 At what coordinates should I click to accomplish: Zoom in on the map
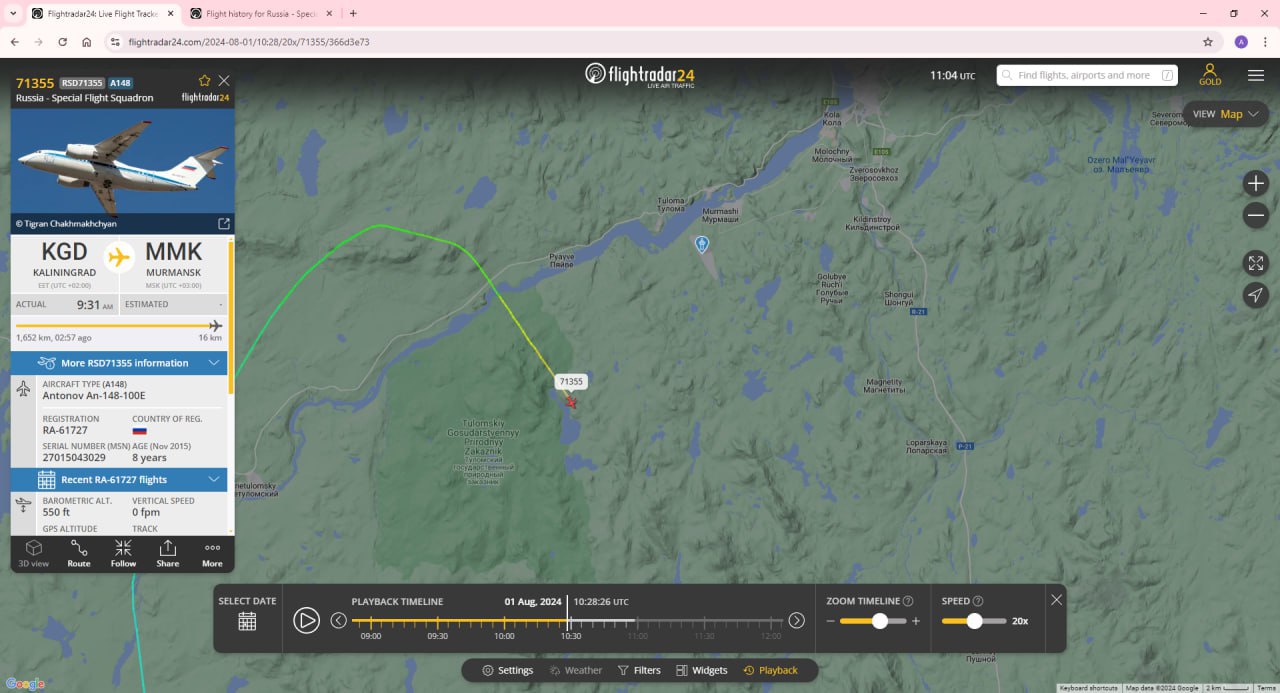coord(1256,183)
